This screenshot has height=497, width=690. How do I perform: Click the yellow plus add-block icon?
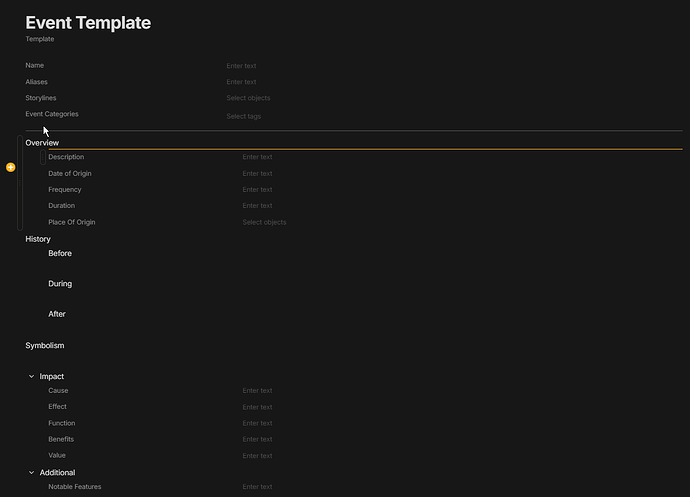click(x=11, y=167)
